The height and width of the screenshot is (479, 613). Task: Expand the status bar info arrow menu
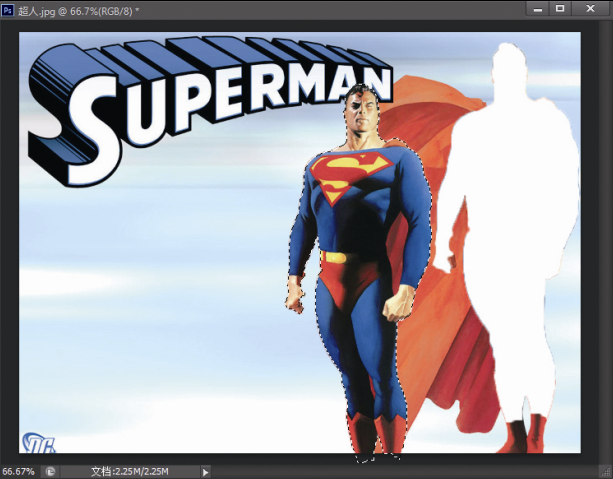pos(206,471)
